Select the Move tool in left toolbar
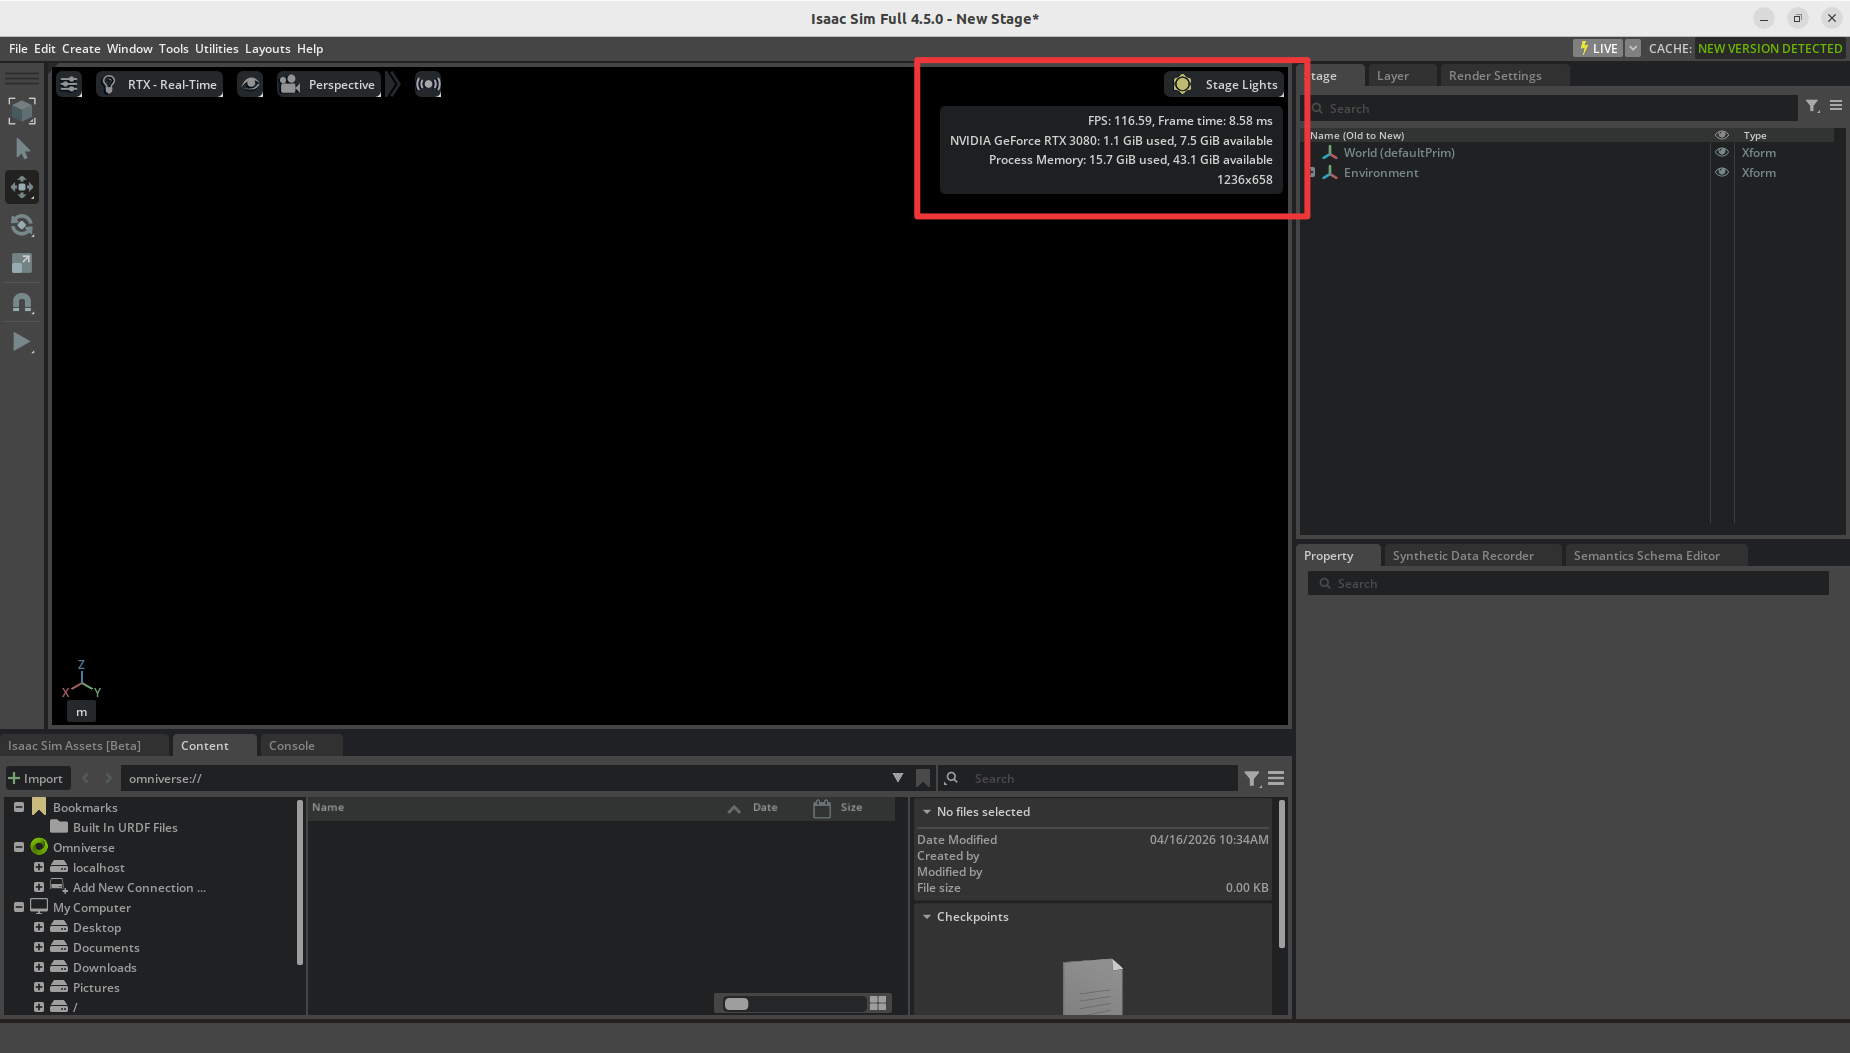Image resolution: width=1850 pixels, height=1053 pixels. pos(22,187)
